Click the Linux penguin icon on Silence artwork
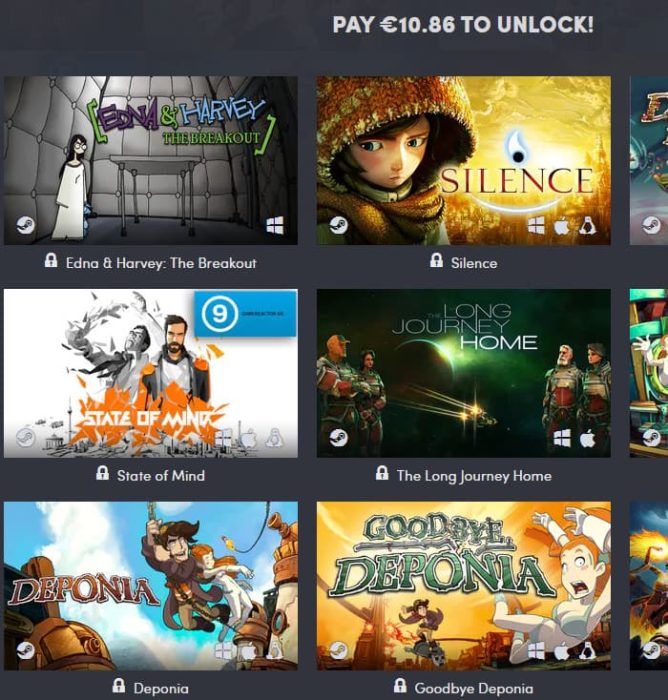The image size is (668, 700). pyautogui.click(x=588, y=225)
